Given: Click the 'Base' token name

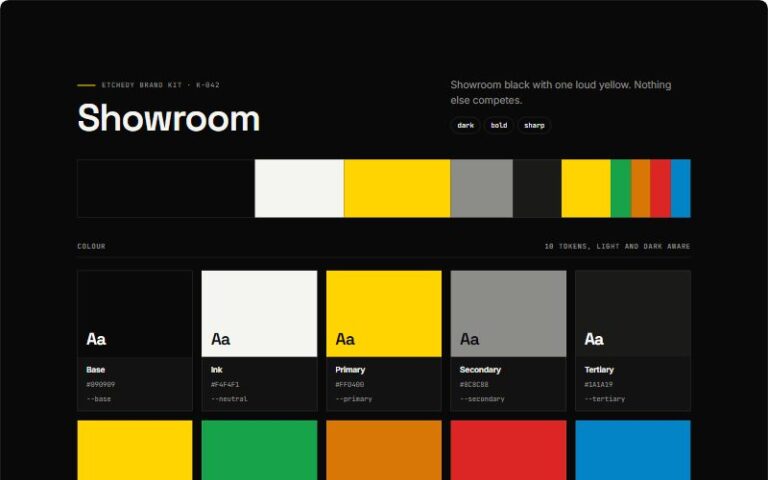Looking at the screenshot, I should click(96, 370).
